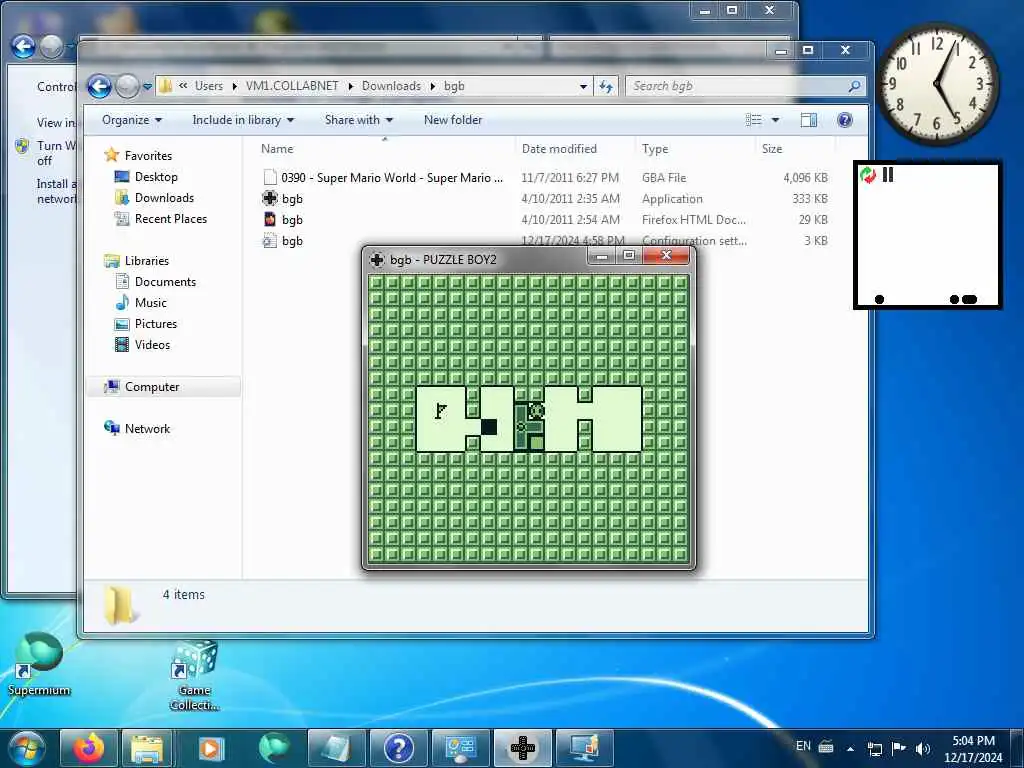Click the player character in game
The width and height of the screenshot is (1024, 768).
click(x=536, y=411)
